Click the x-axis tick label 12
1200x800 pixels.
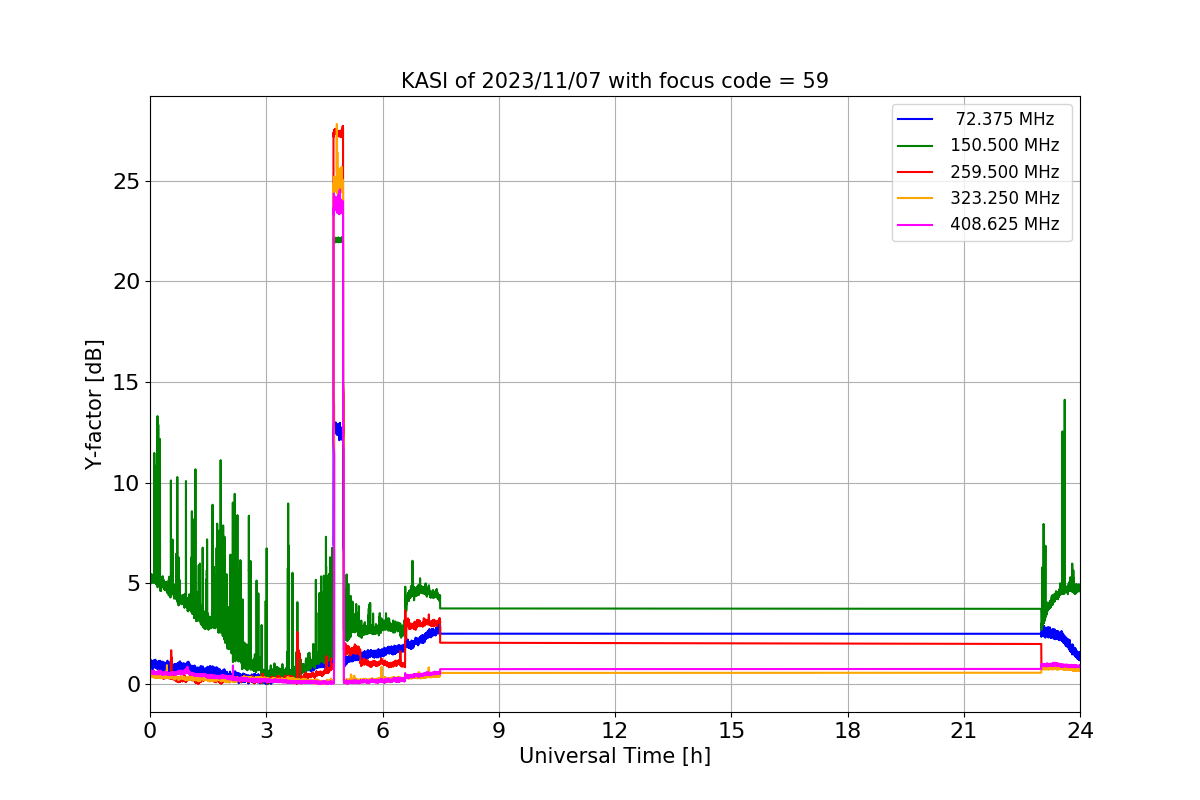615,731
